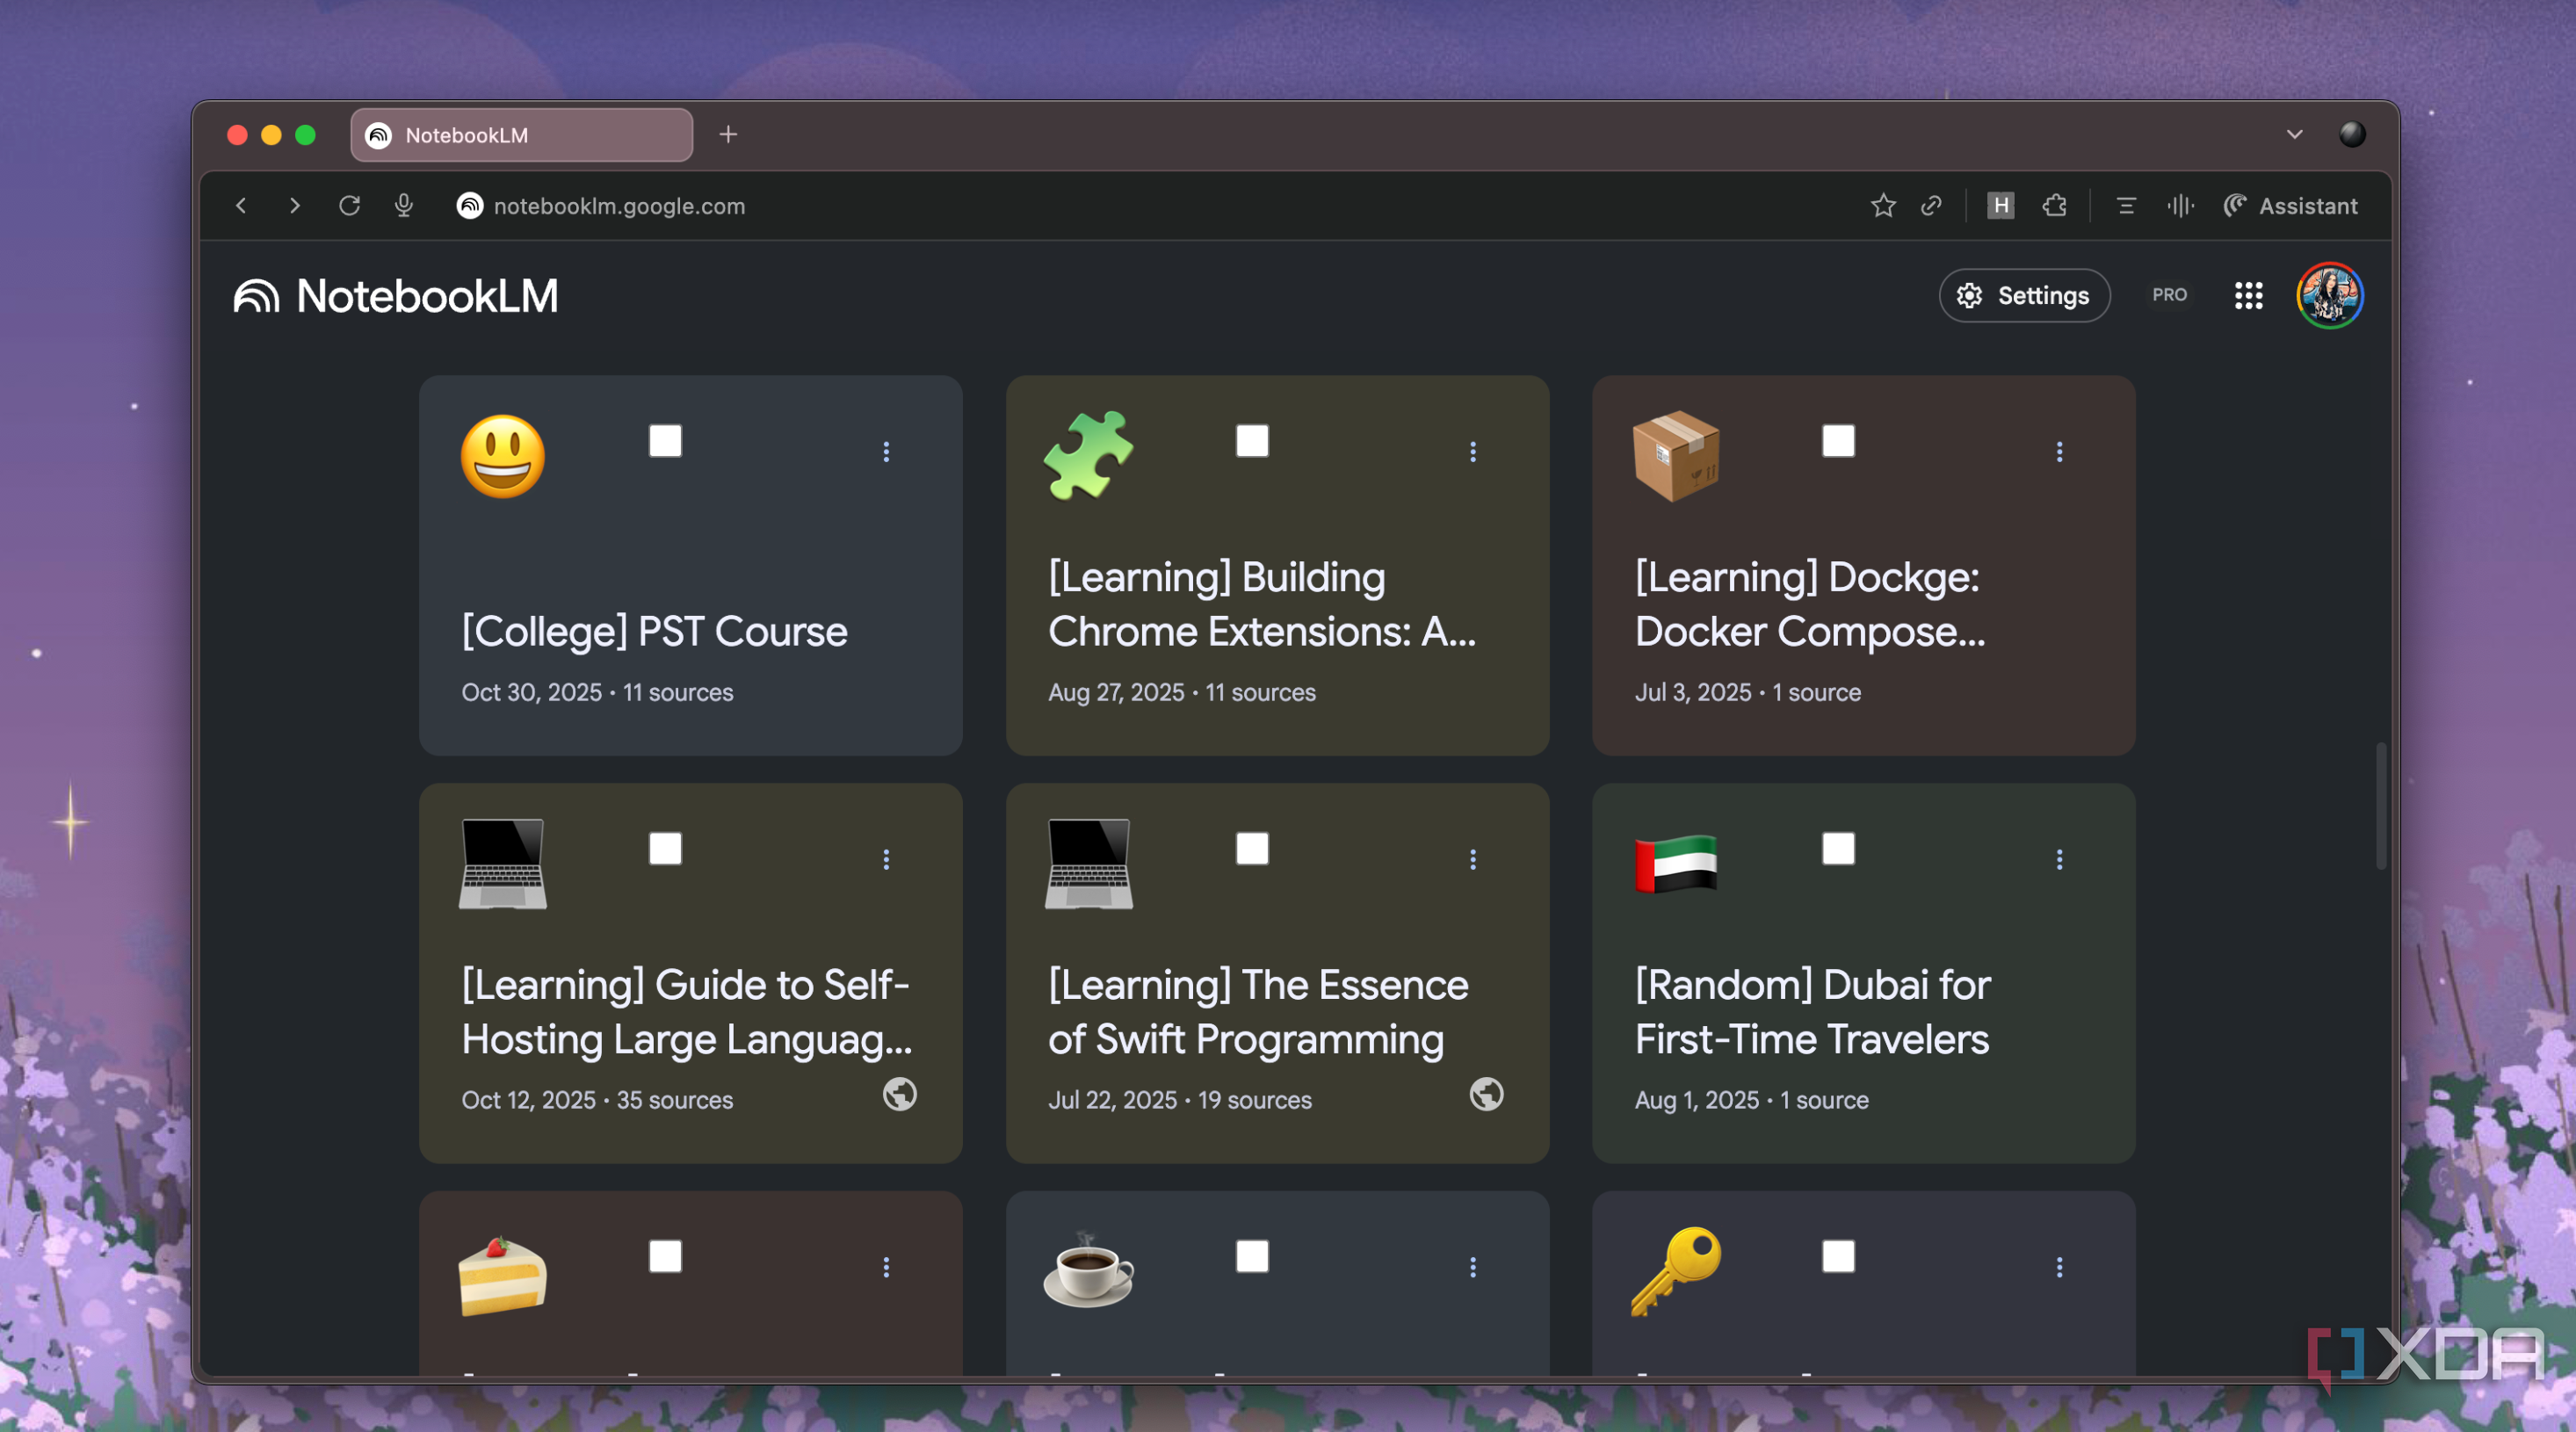Click the audio waveform icon in the toolbar
The width and height of the screenshot is (2576, 1432).
(2180, 206)
